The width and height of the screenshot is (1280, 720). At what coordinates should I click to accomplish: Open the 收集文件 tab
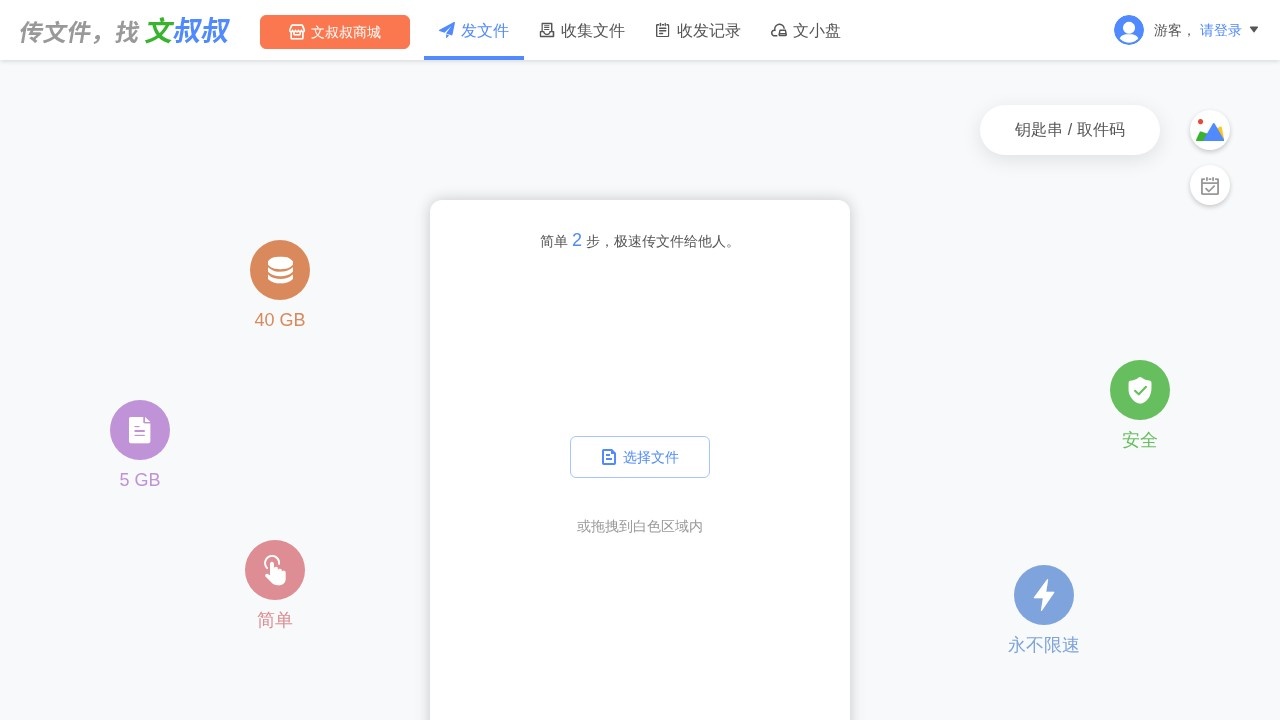coord(582,31)
